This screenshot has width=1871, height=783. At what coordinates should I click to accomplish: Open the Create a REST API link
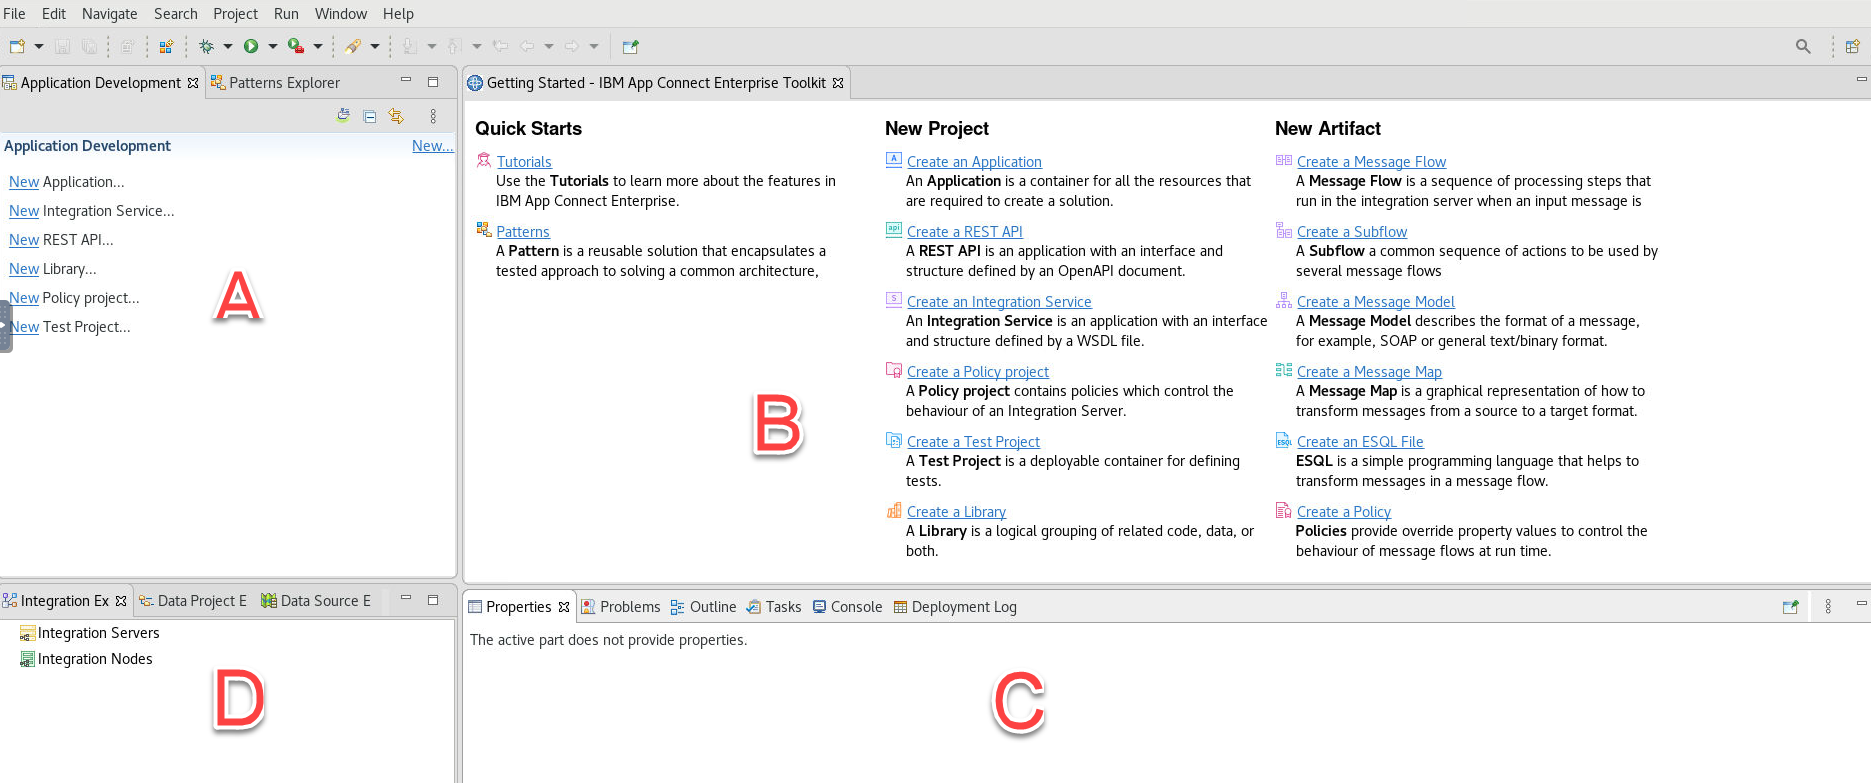point(964,232)
